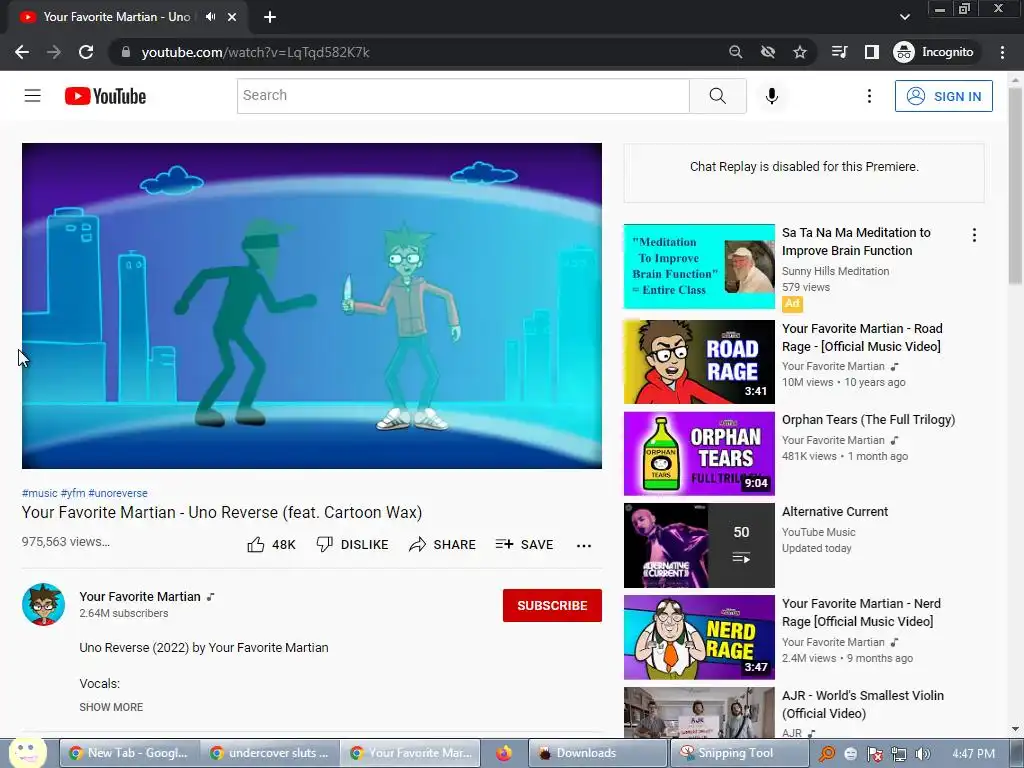This screenshot has width=1024, height=768.
Task: Click the video player to pause
Action: coord(312,306)
